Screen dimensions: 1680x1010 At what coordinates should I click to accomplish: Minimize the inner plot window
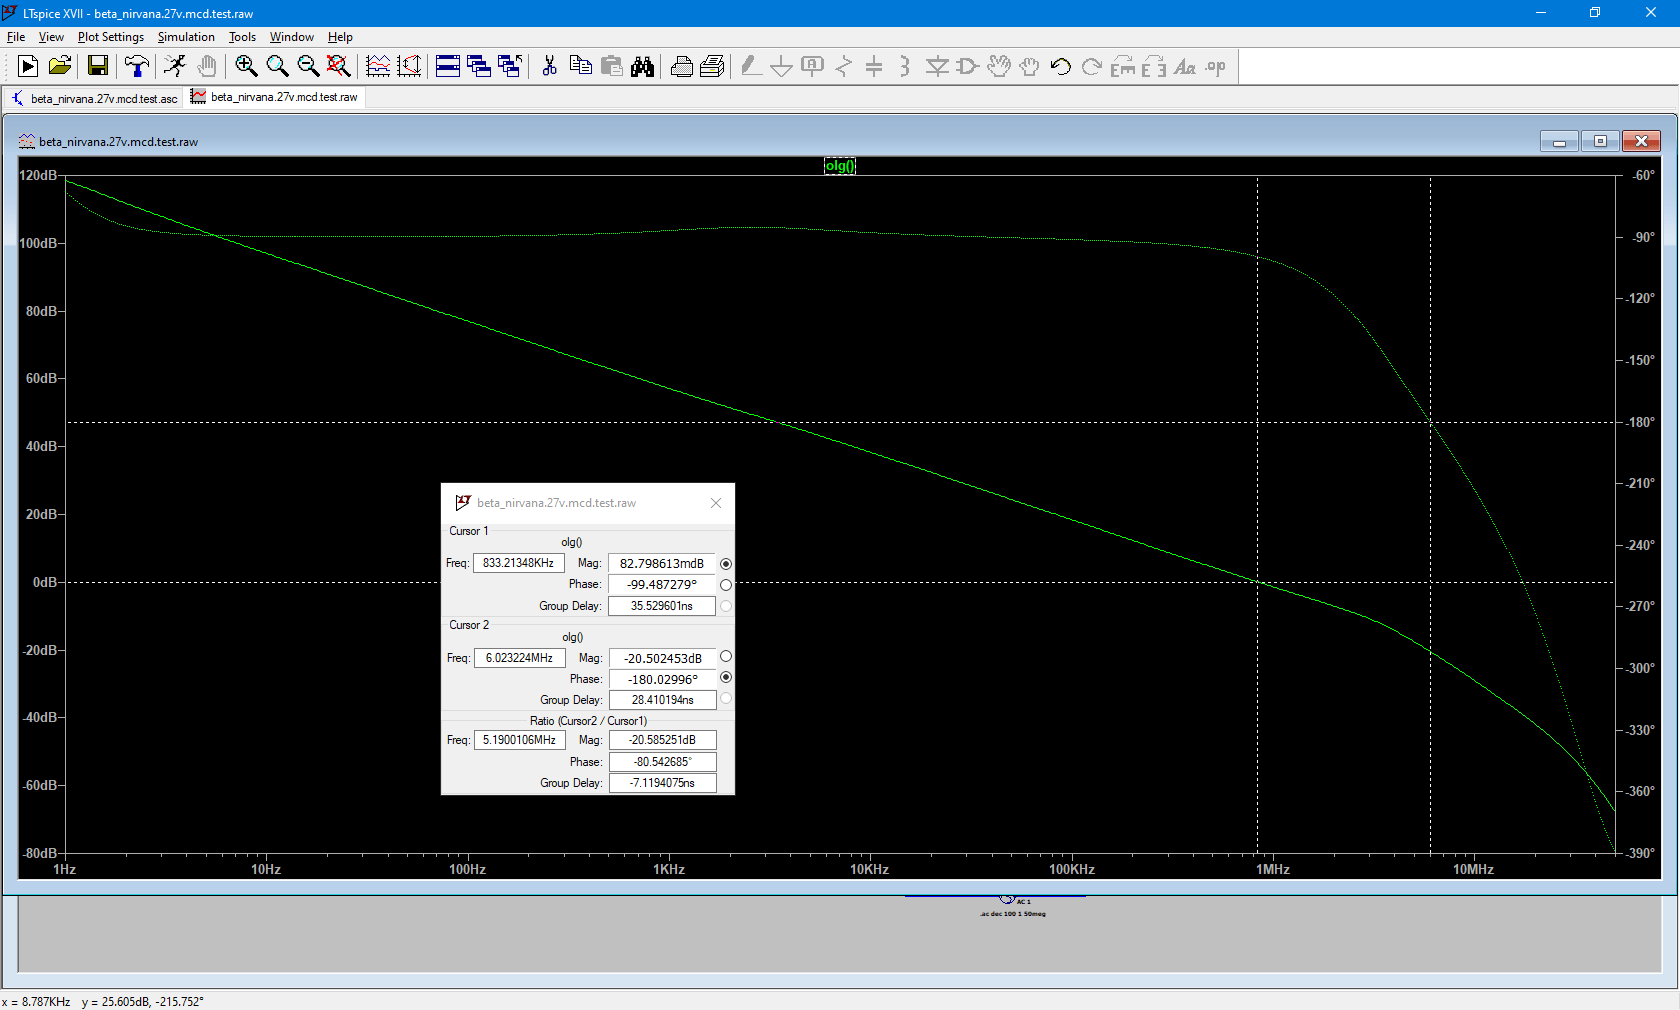[1559, 141]
